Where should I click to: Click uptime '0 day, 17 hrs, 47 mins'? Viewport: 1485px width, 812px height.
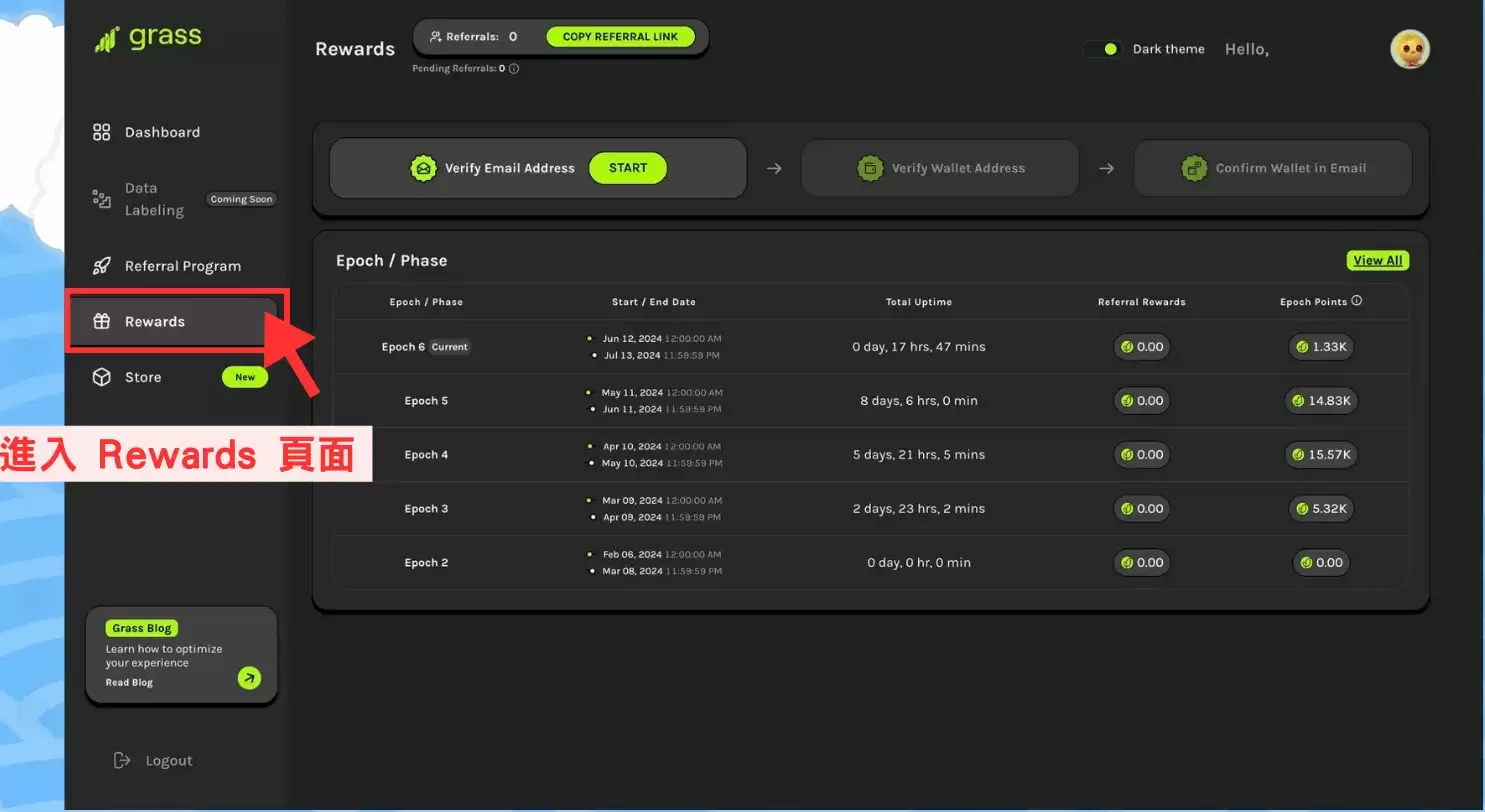click(x=919, y=347)
